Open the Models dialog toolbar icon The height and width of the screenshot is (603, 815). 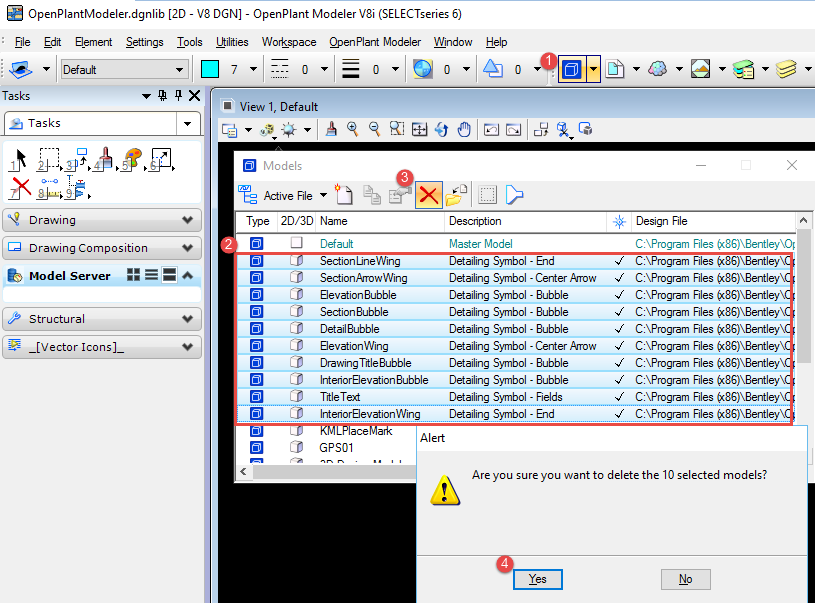coord(571,69)
